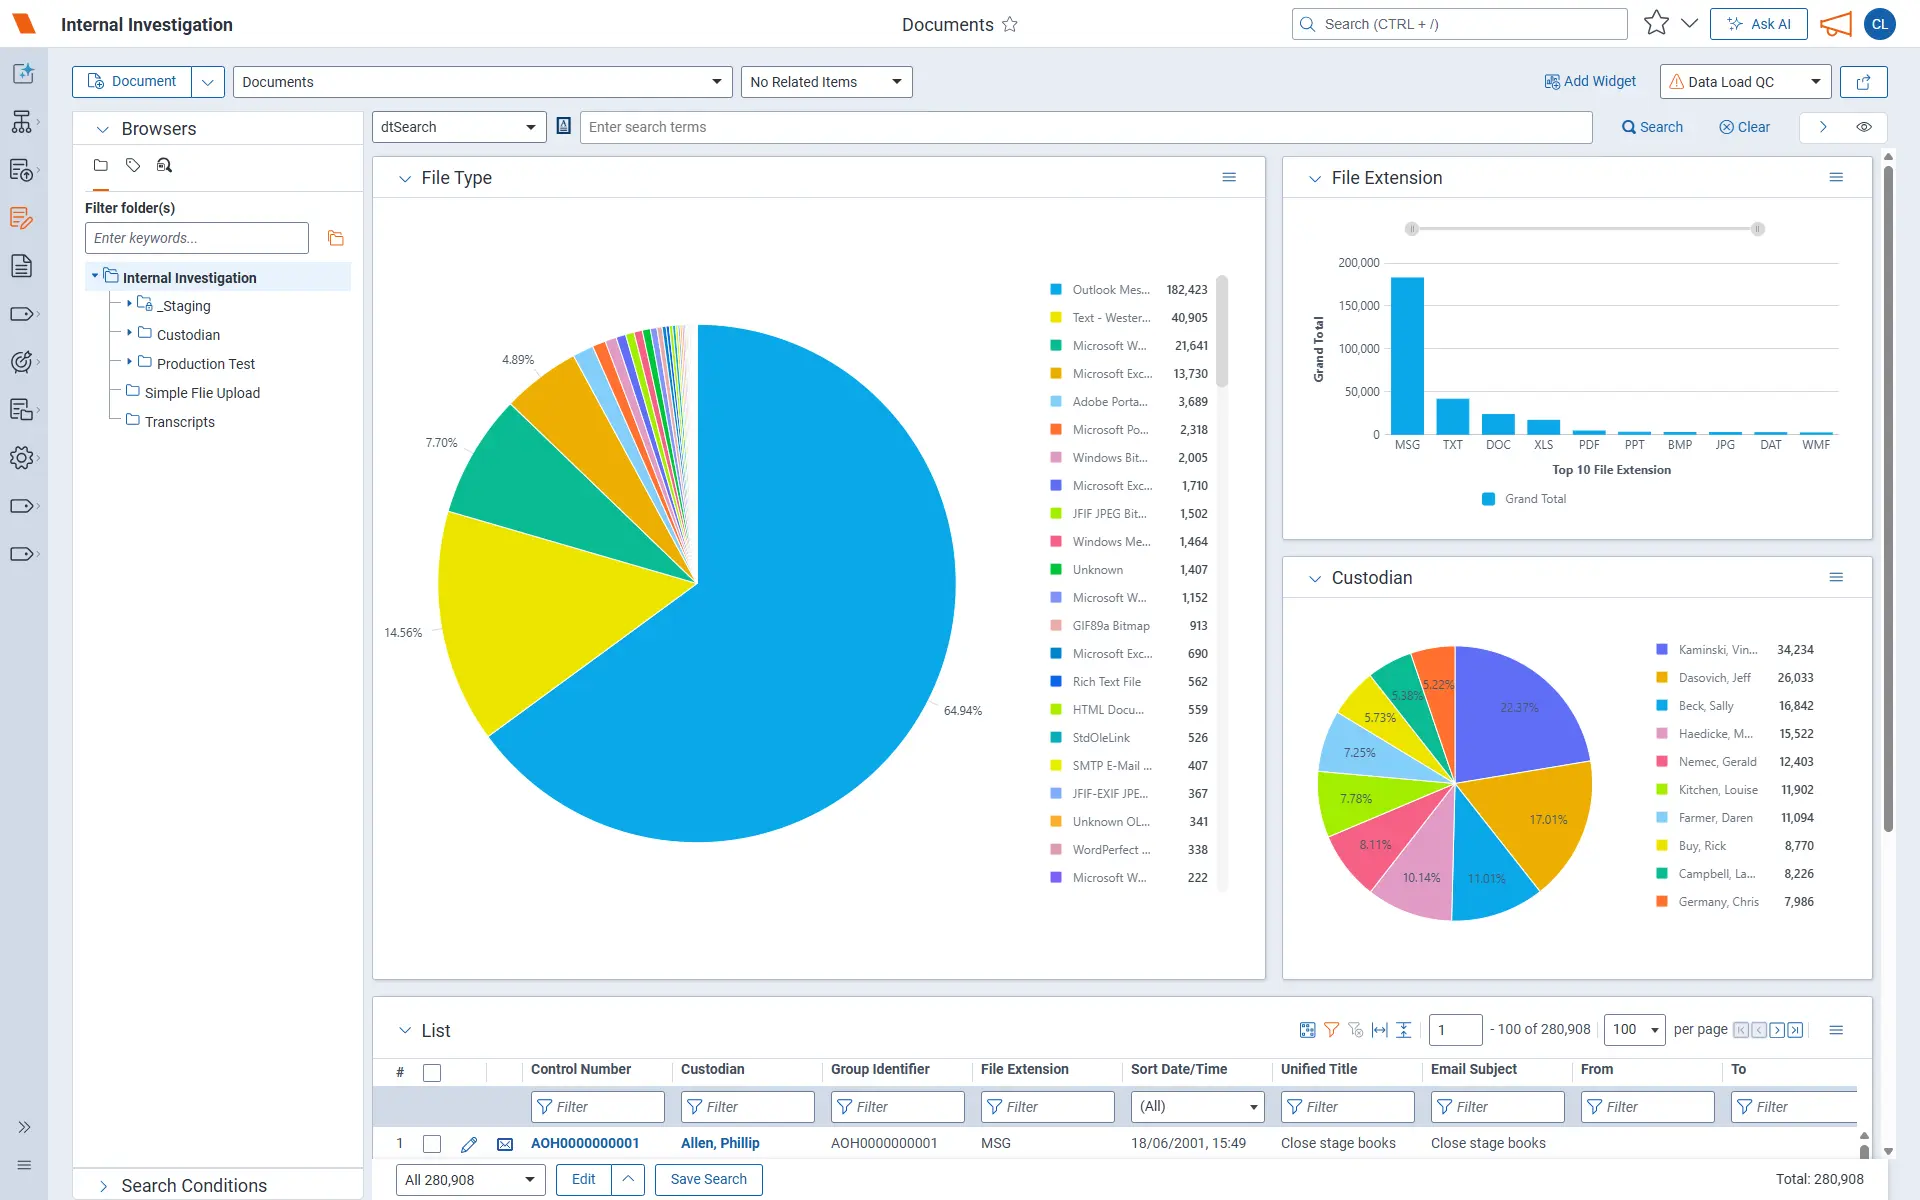Expand the Custodian folder in tree
Viewport: 1920px width, 1200px height.
tap(129, 333)
